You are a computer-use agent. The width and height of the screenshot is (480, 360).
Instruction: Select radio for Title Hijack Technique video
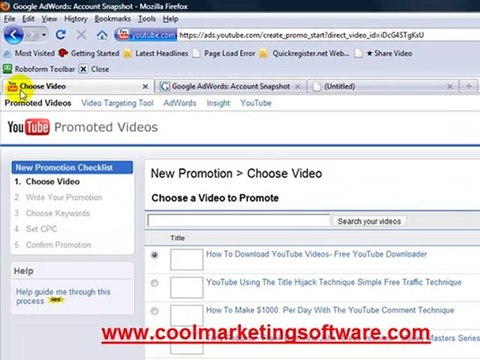(x=154, y=283)
